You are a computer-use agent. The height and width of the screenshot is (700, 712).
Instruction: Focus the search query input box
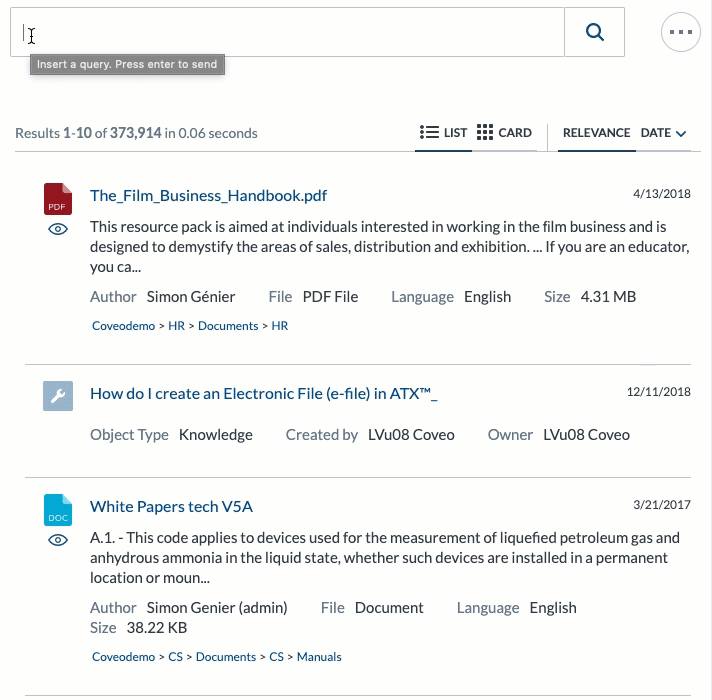click(287, 32)
